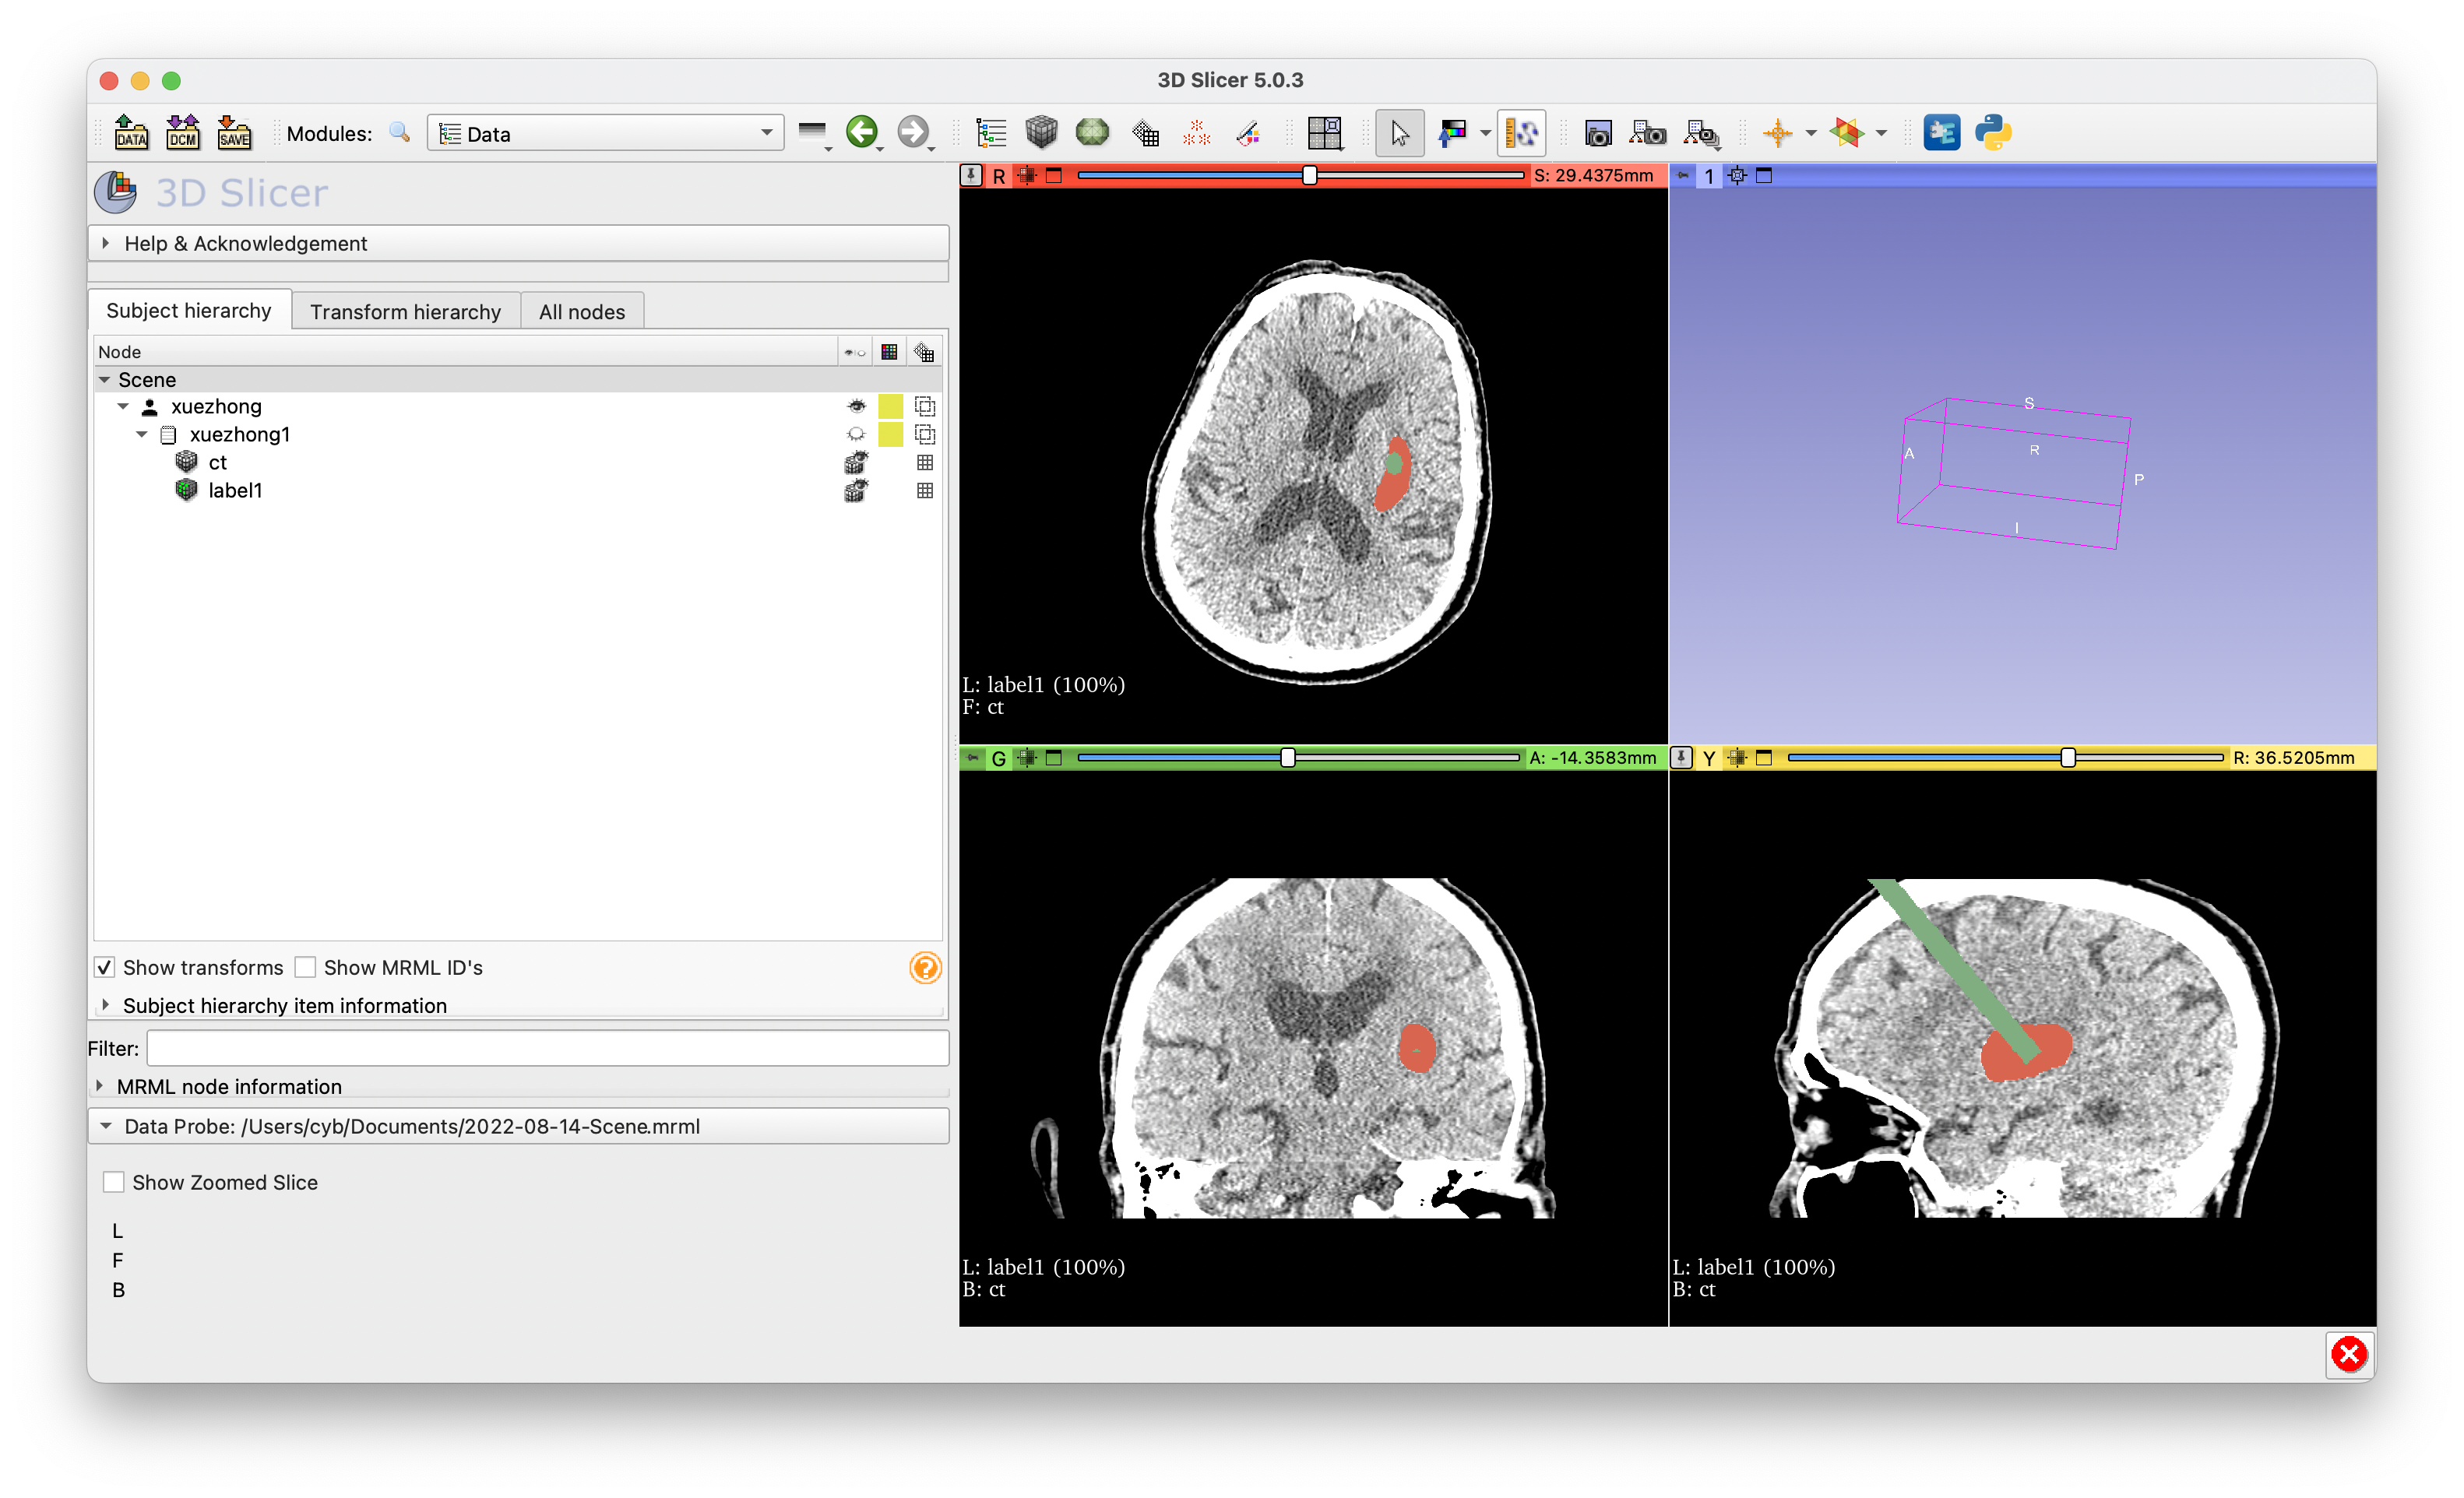Uncheck Show transforms checkbox
Viewport: 2464px width, 1498px height.
[x=105, y=967]
